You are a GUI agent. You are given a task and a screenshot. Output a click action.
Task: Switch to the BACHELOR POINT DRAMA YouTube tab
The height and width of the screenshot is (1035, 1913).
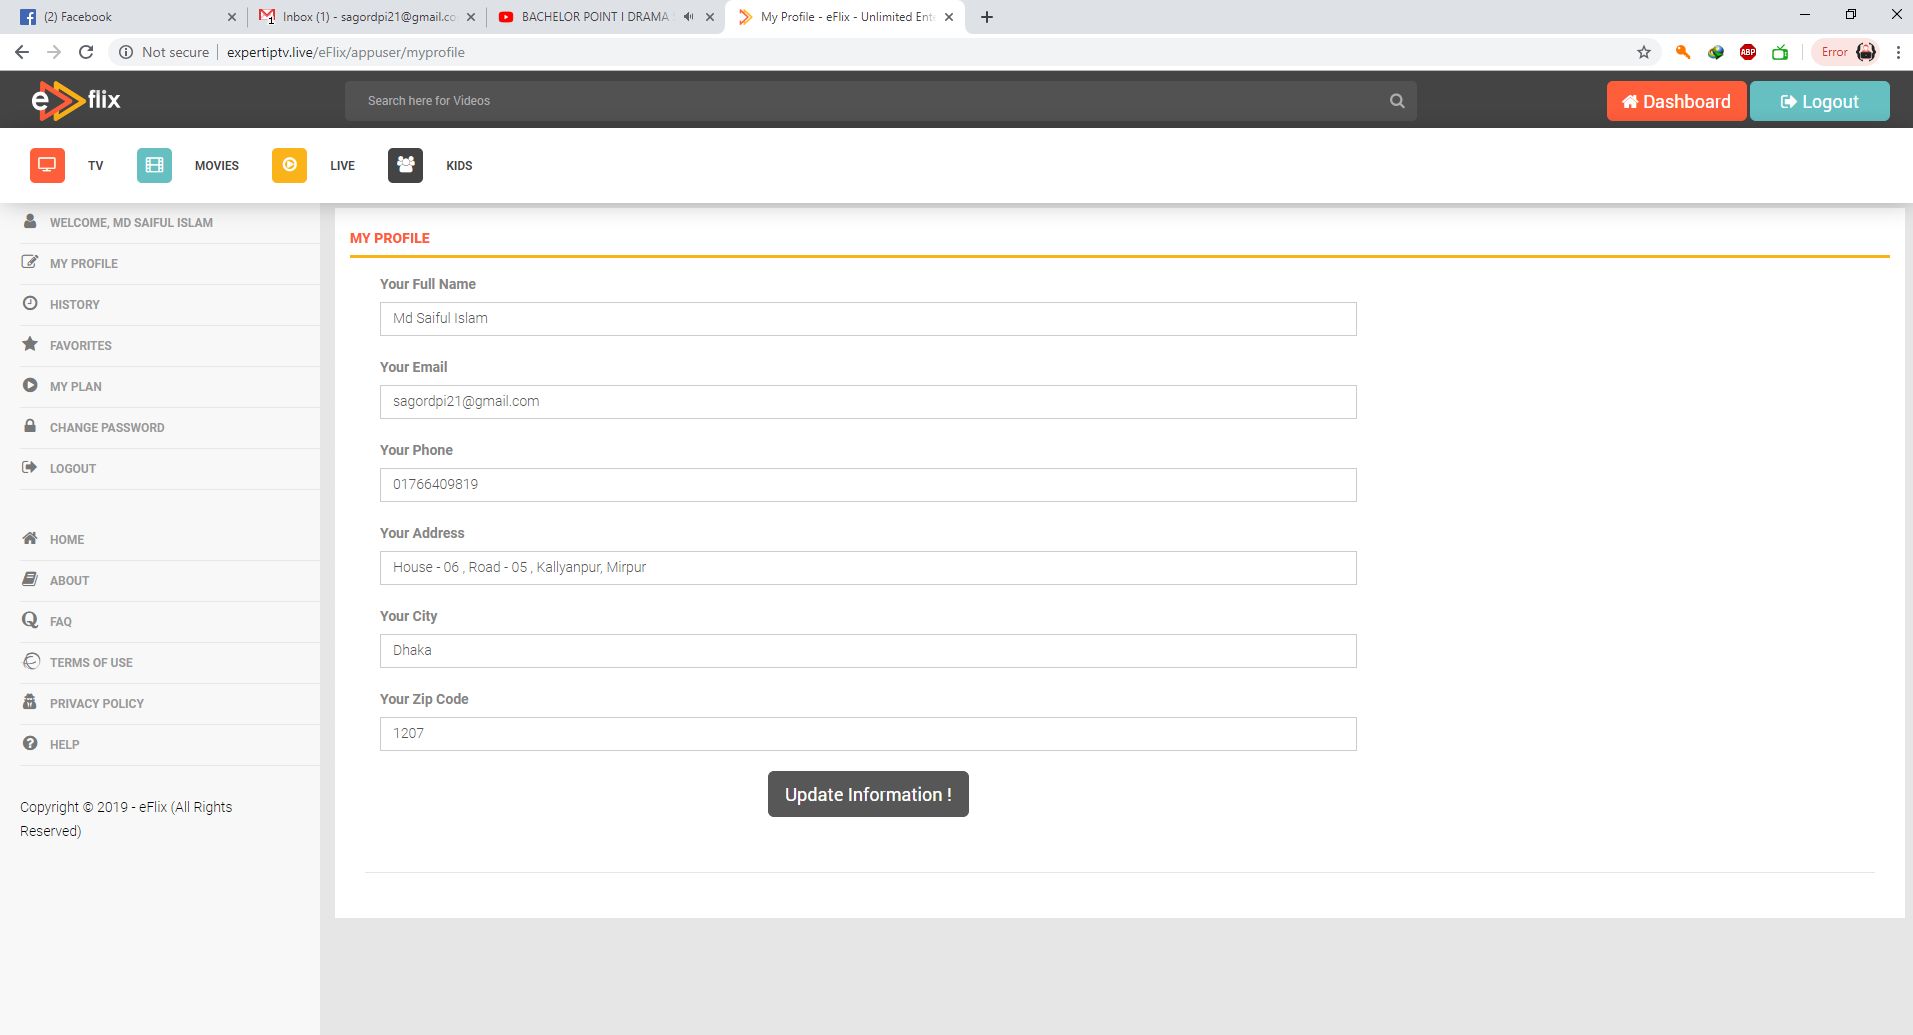pyautogui.click(x=606, y=17)
